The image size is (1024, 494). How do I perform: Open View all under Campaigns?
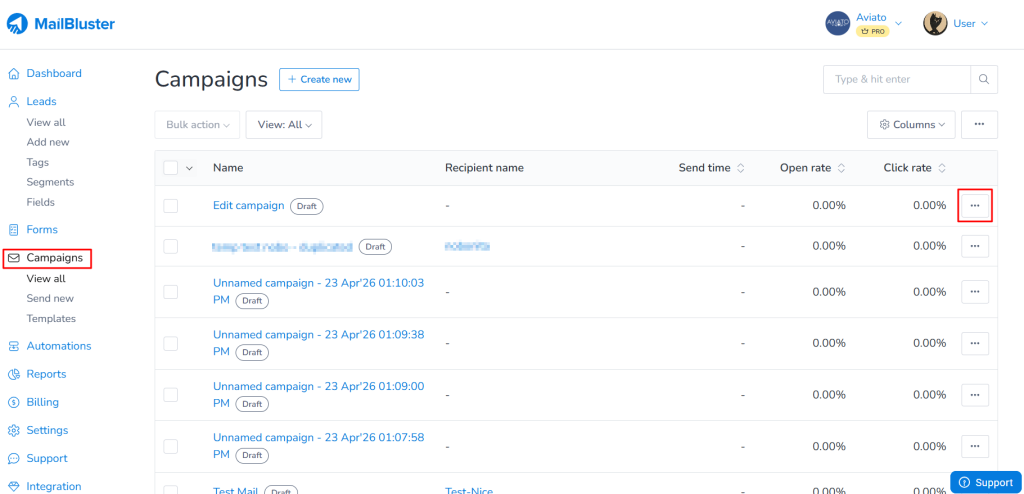point(46,278)
